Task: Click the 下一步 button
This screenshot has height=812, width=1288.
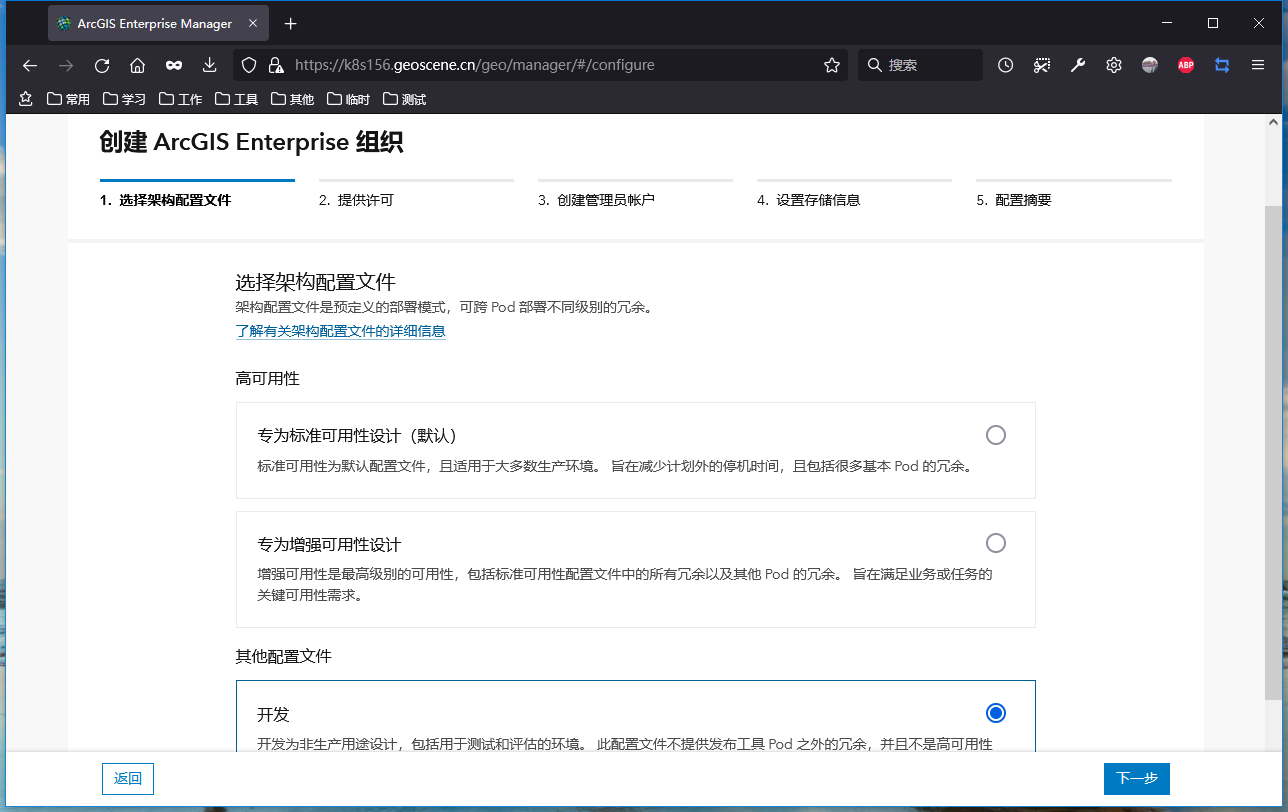Action: click(x=1137, y=779)
